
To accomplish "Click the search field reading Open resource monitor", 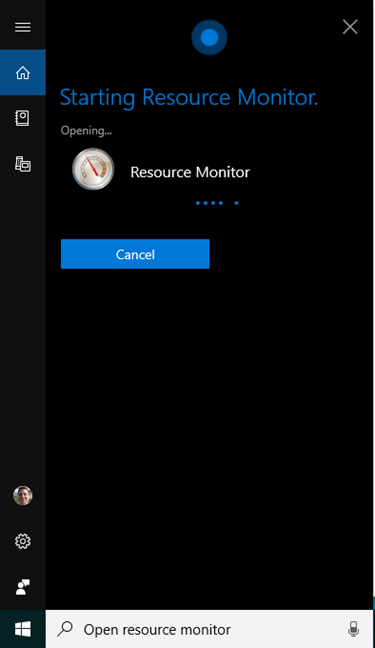I will point(210,629).
